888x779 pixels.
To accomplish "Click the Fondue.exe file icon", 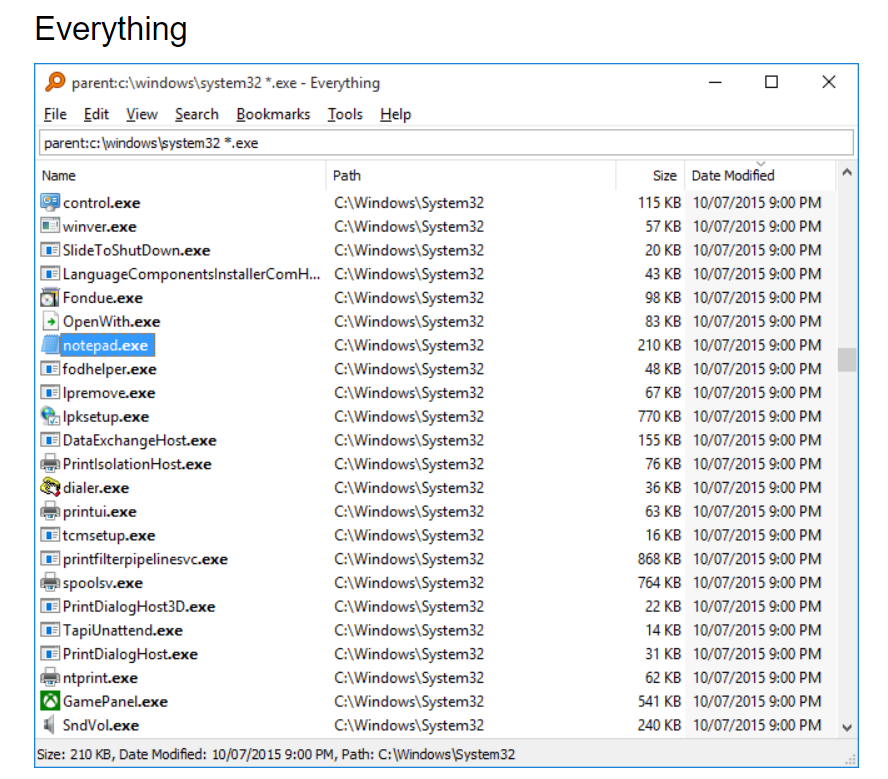I will (50, 298).
